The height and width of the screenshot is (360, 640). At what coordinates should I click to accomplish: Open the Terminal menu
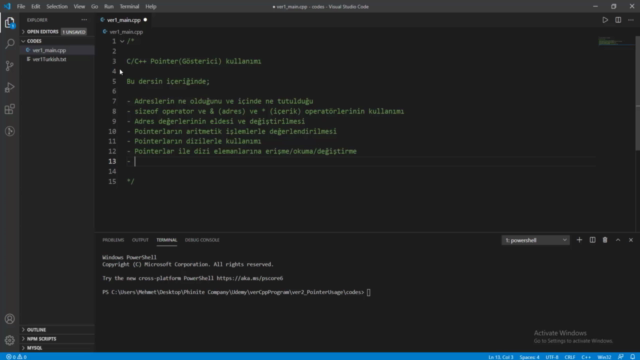(x=129, y=7)
